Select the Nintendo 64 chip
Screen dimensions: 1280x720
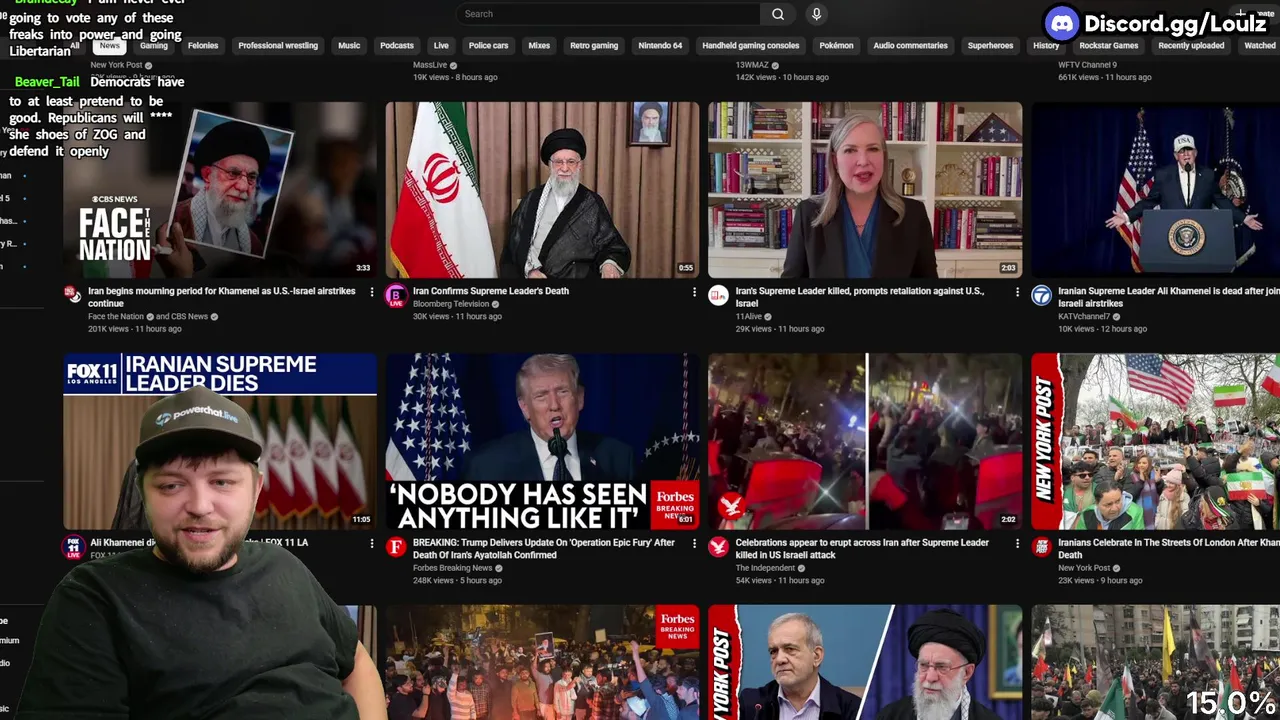(x=660, y=46)
